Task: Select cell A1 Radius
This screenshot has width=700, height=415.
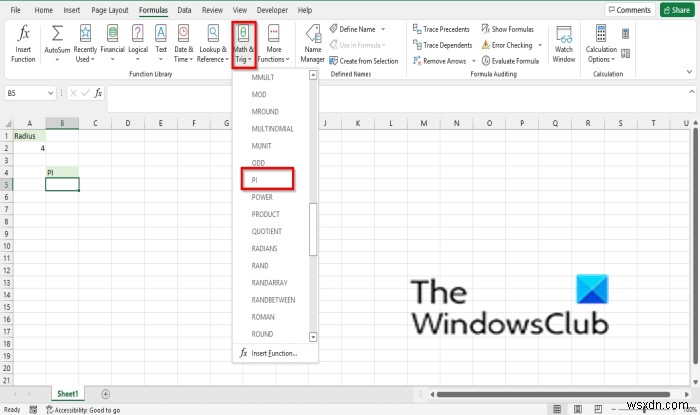Action: [x=29, y=136]
